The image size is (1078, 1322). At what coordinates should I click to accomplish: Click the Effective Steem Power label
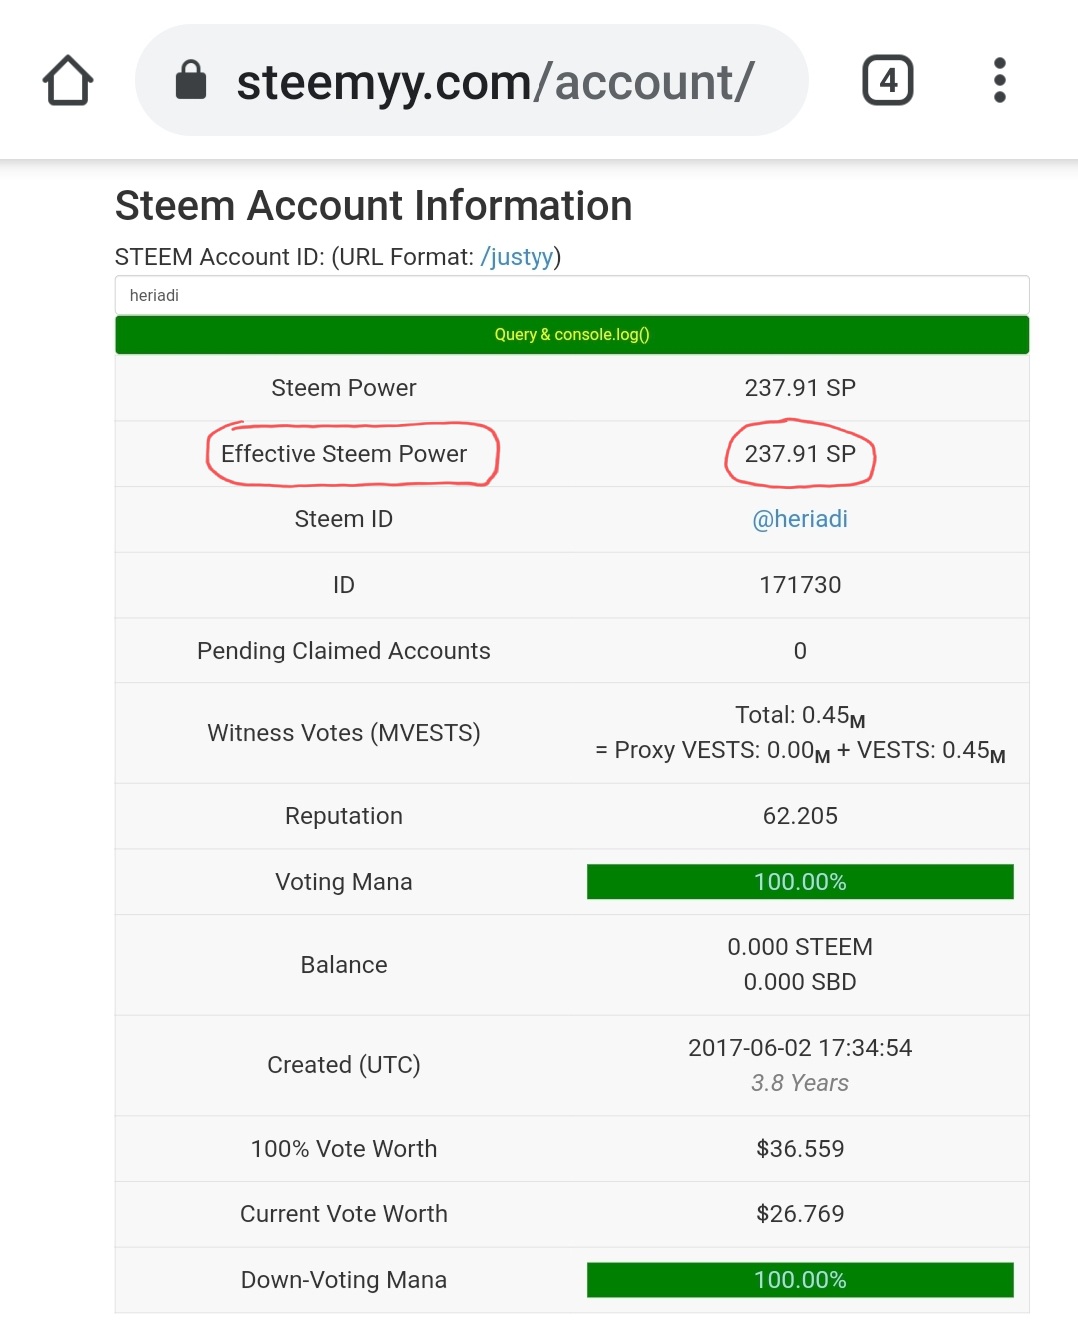click(344, 454)
